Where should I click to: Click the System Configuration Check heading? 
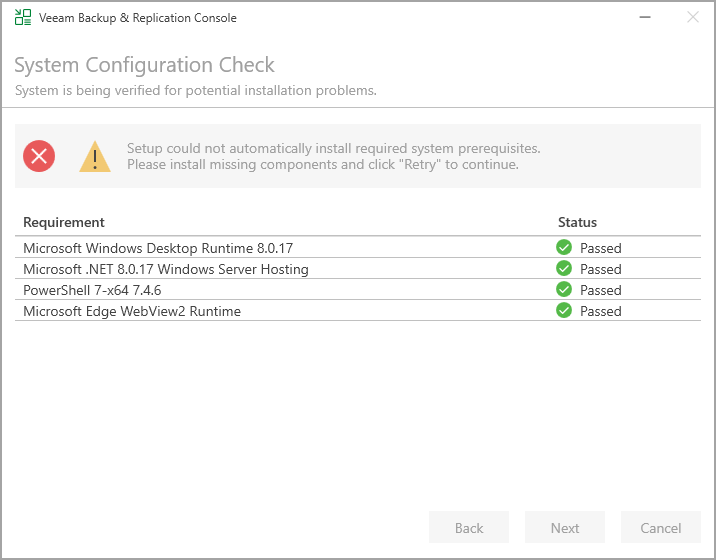(x=144, y=65)
